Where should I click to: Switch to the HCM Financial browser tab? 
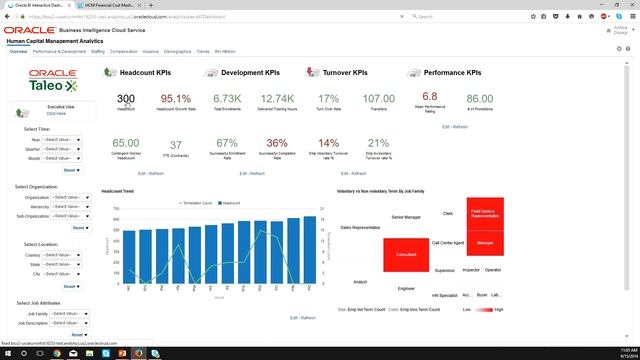coord(109,5)
